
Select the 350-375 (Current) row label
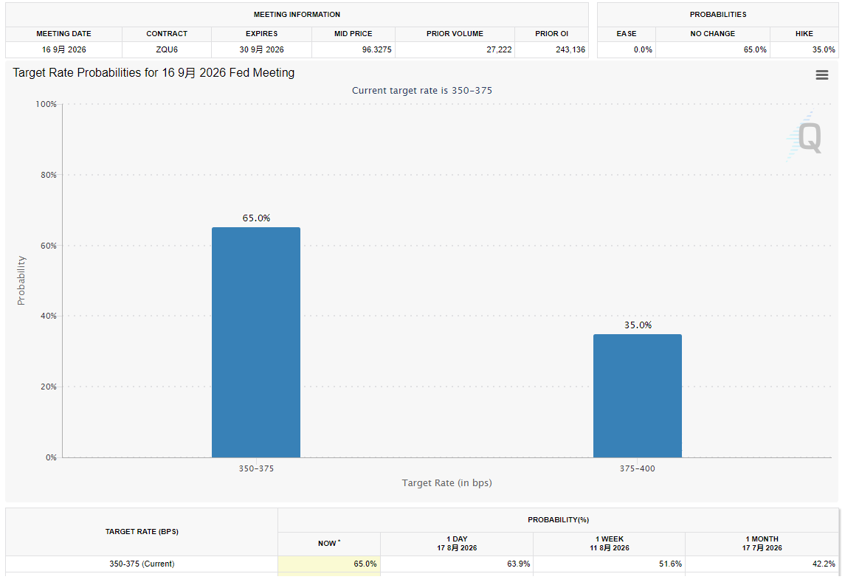pyautogui.click(x=142, y=564)
